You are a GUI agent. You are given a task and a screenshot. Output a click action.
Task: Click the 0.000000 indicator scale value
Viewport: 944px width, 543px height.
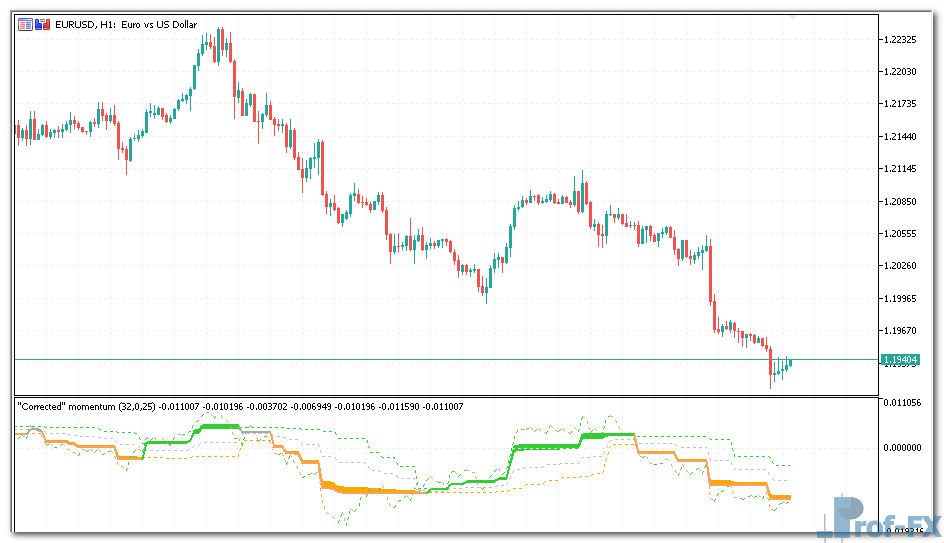click(x=903, y=446)
